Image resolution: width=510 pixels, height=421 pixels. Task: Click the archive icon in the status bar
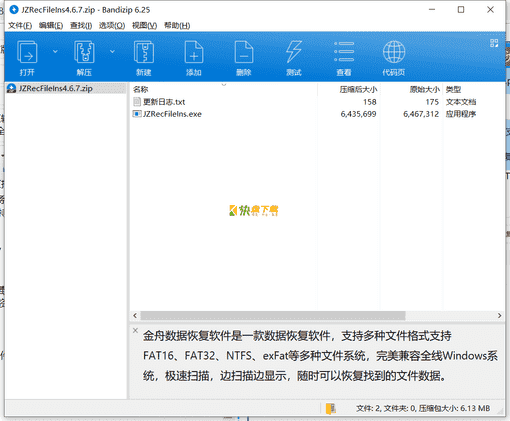click(331, 408)
